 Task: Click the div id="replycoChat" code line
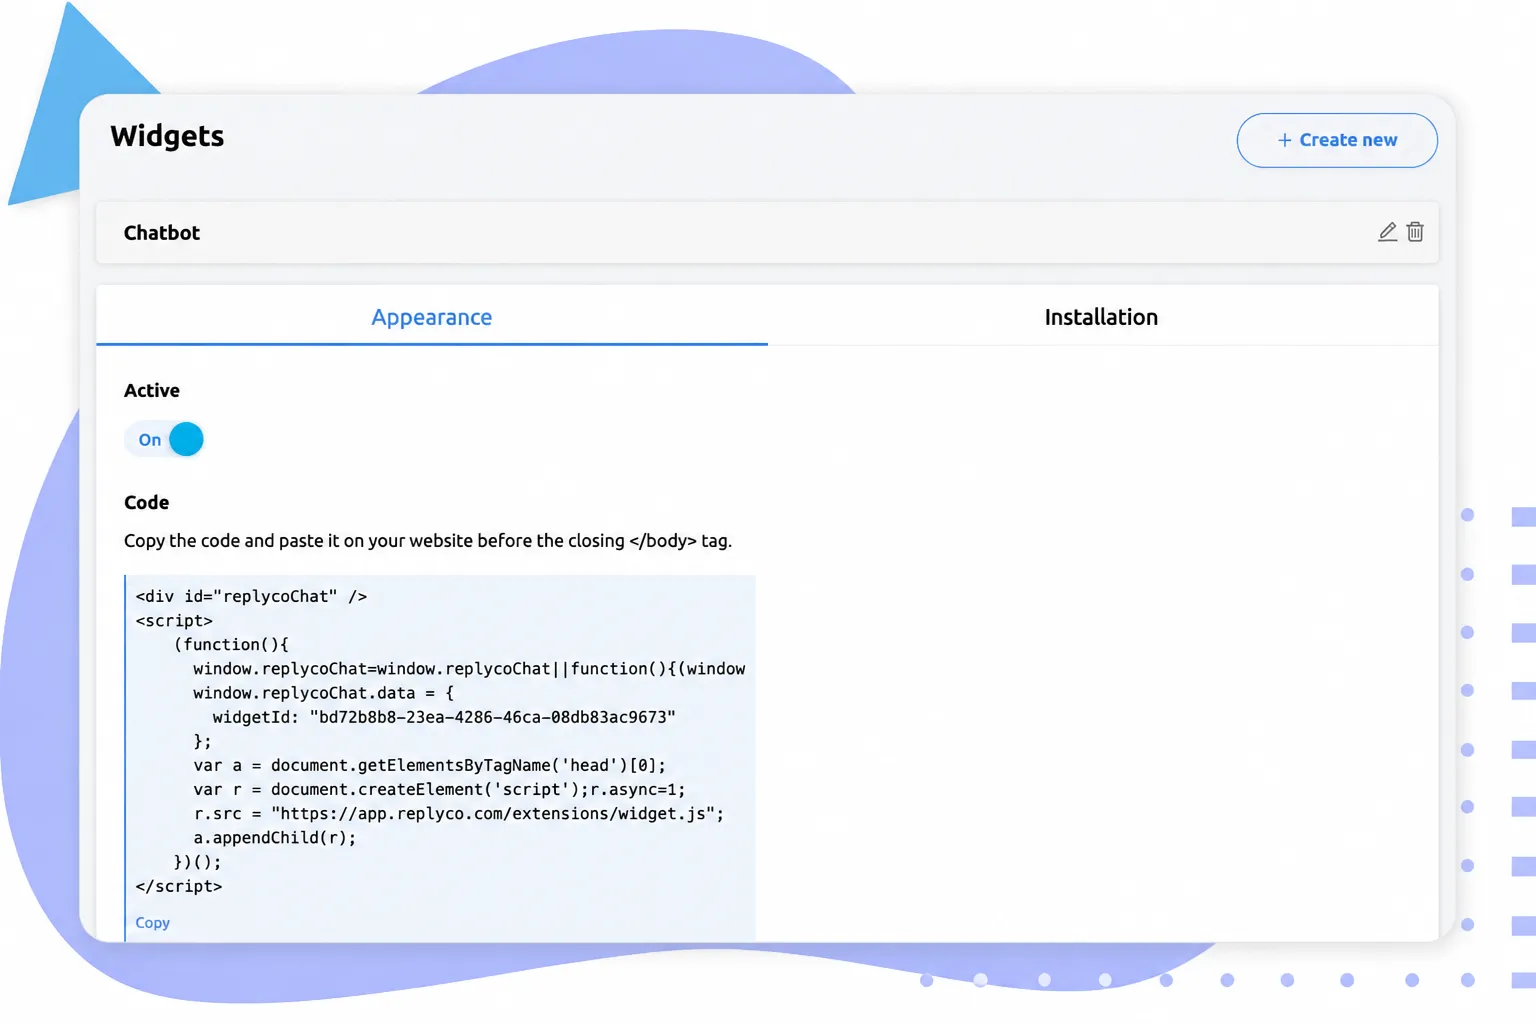[x=251, y=597]
